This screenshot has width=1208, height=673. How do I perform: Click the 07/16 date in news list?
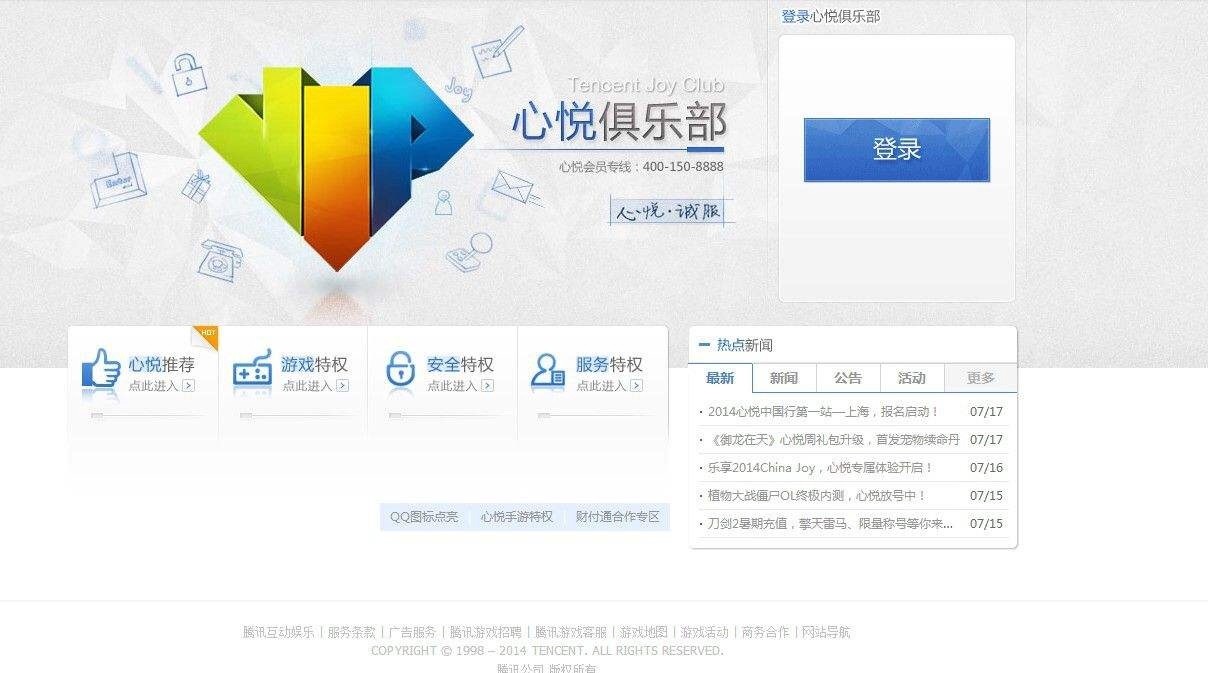(x=986, y=467)
